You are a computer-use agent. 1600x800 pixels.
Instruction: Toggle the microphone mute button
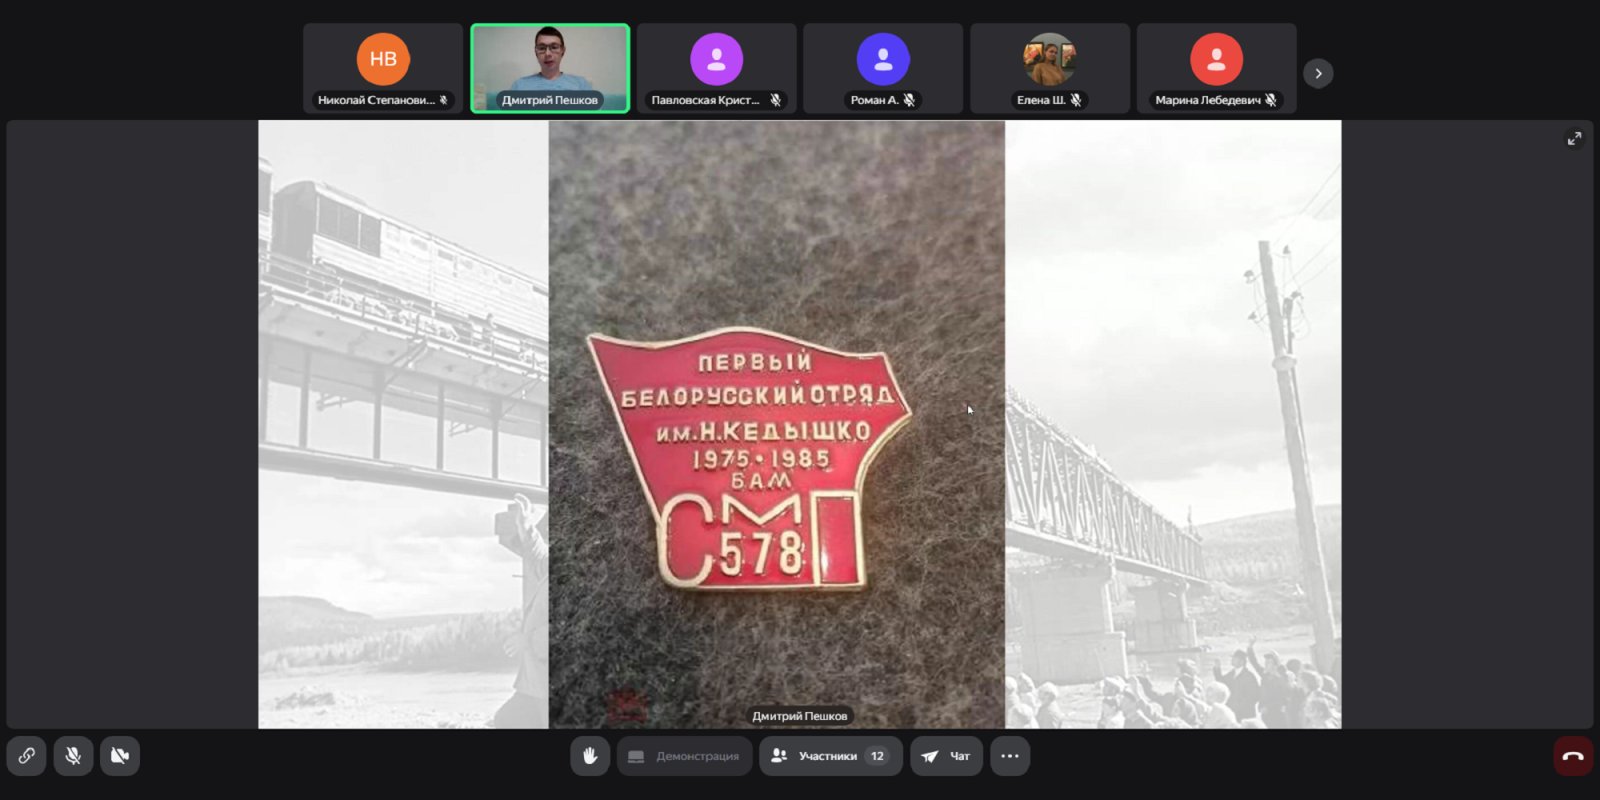tap(73, 756)
